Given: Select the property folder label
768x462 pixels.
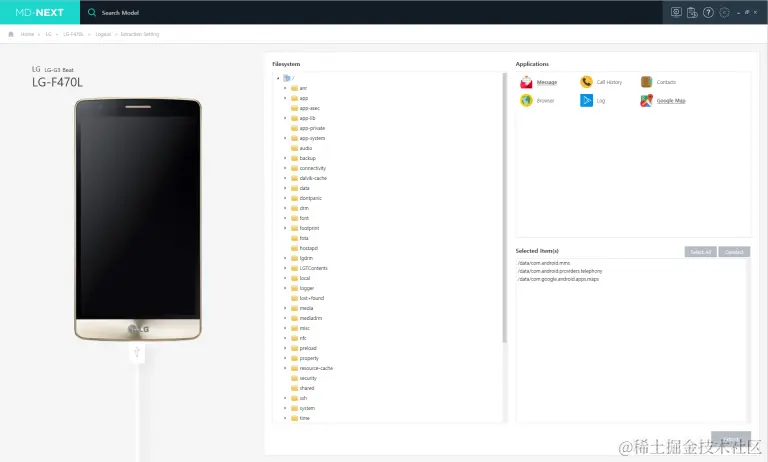Looking at the screenshot, I should tap(309, 358).
